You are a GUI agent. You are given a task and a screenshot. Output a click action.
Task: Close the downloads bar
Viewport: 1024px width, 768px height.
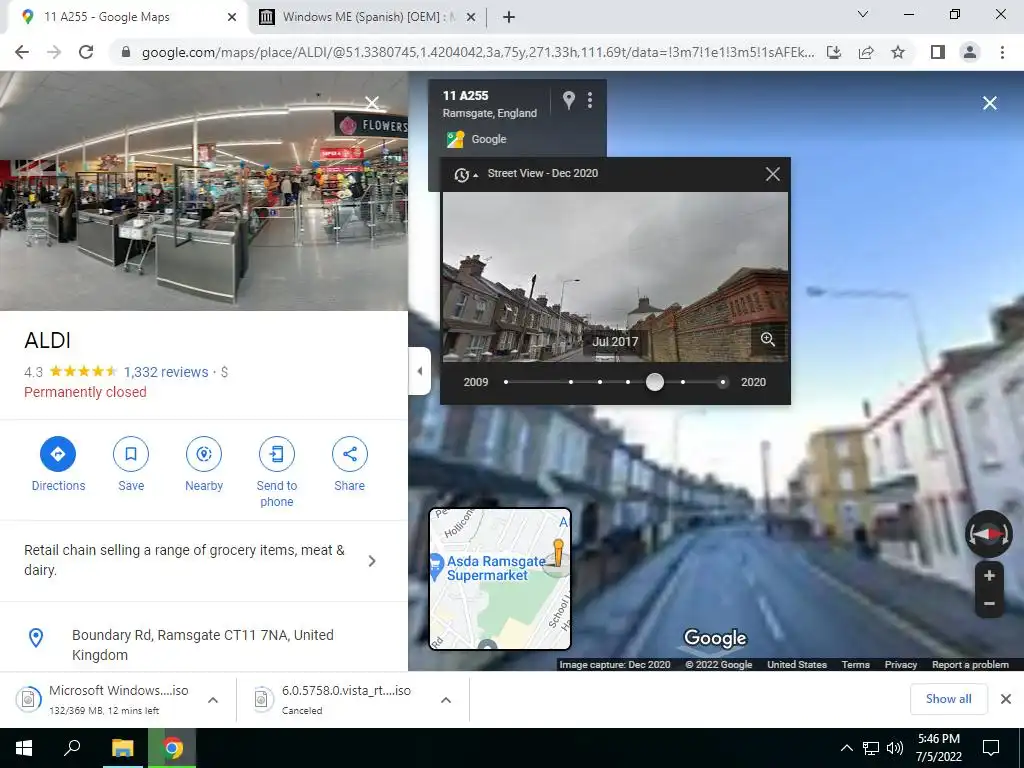(x=1006, y=699)
